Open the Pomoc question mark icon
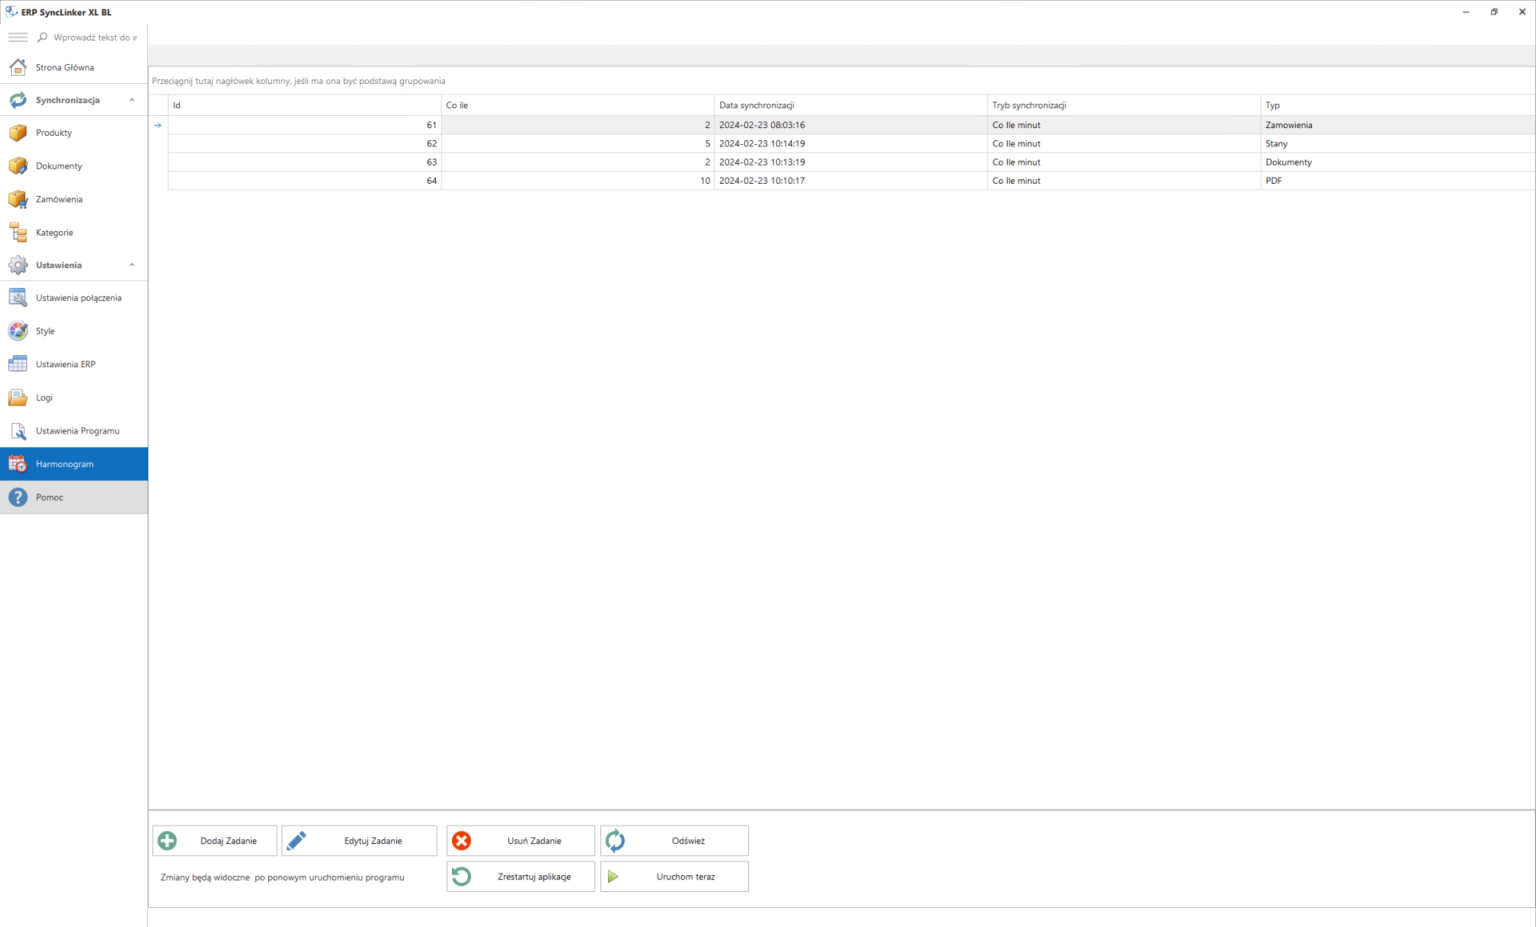The image size is (1536, 927). tap(16, 496)
